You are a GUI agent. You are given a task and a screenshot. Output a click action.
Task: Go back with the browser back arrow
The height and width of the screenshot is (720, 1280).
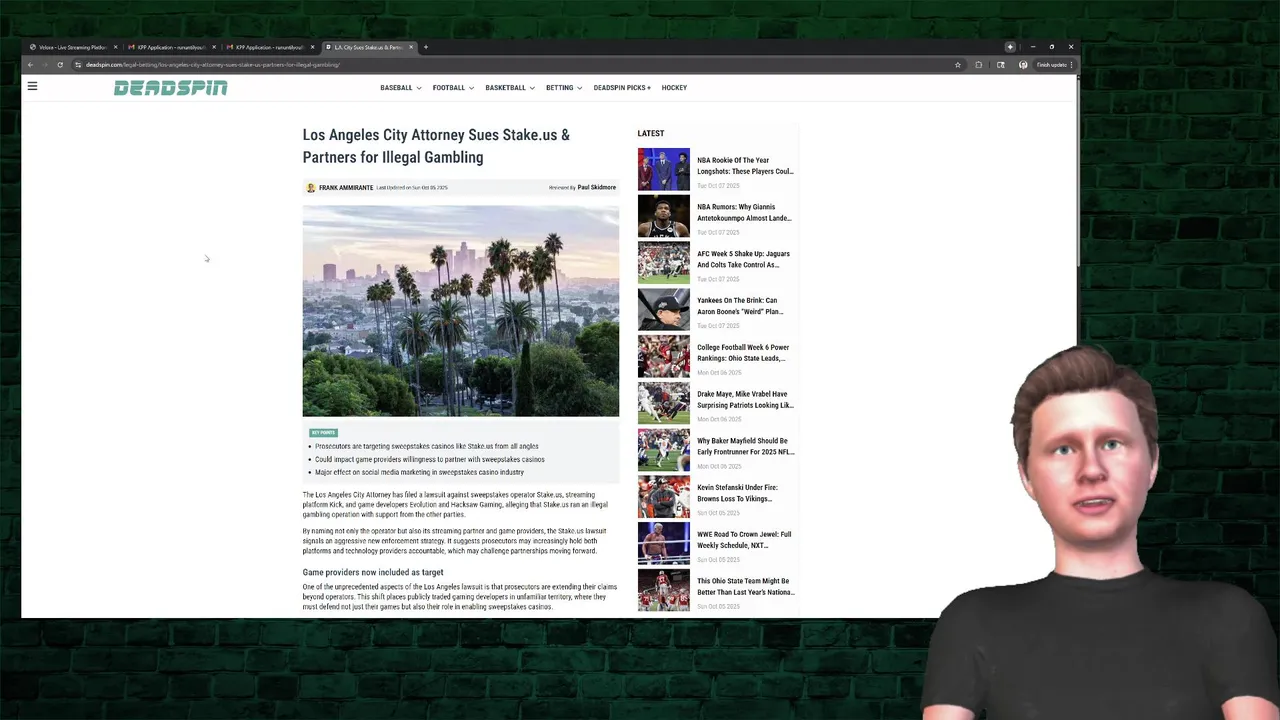pos(30,65)
